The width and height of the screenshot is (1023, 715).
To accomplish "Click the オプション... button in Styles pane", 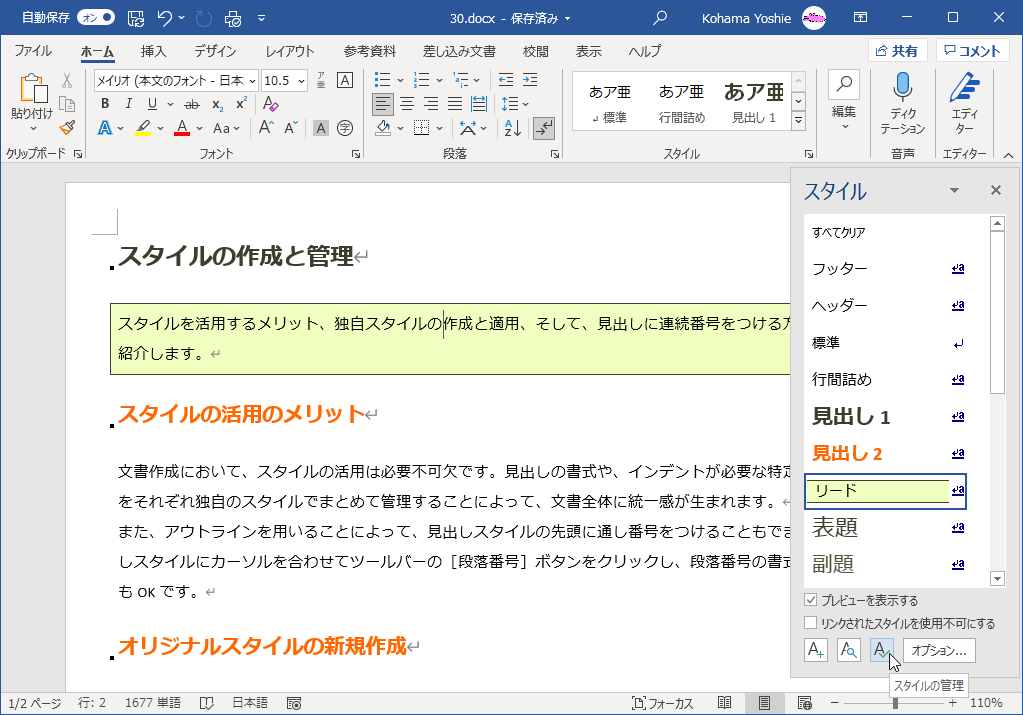I will (939, 650).
